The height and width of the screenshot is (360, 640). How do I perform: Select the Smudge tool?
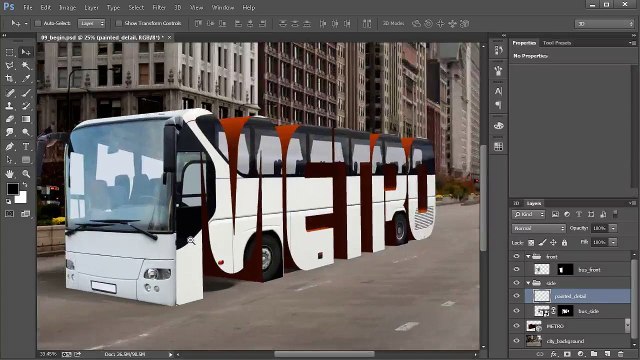click(x=9, y=132)
